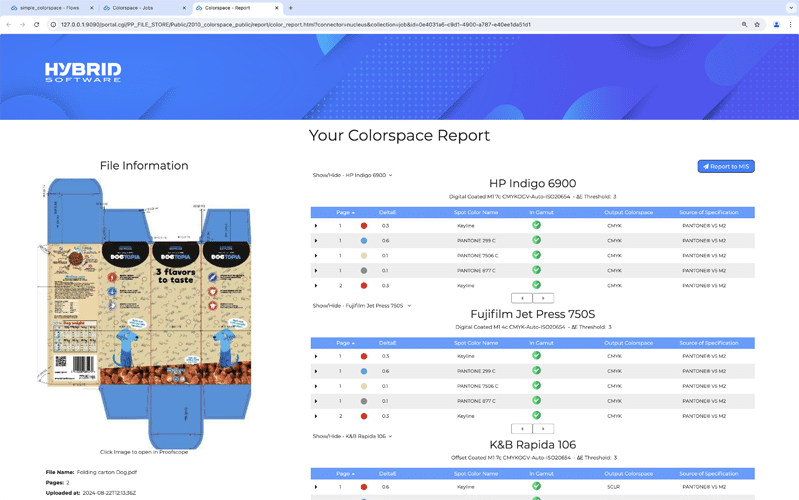
Task: Open a new browser tab with the plus icon
Action: [290, 8]
